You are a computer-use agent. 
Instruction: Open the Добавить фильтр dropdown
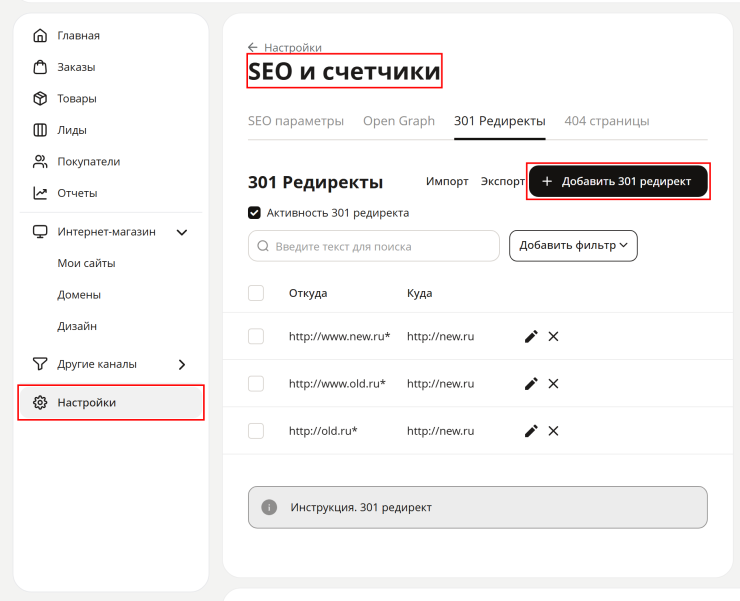click(x=573, y=245)
